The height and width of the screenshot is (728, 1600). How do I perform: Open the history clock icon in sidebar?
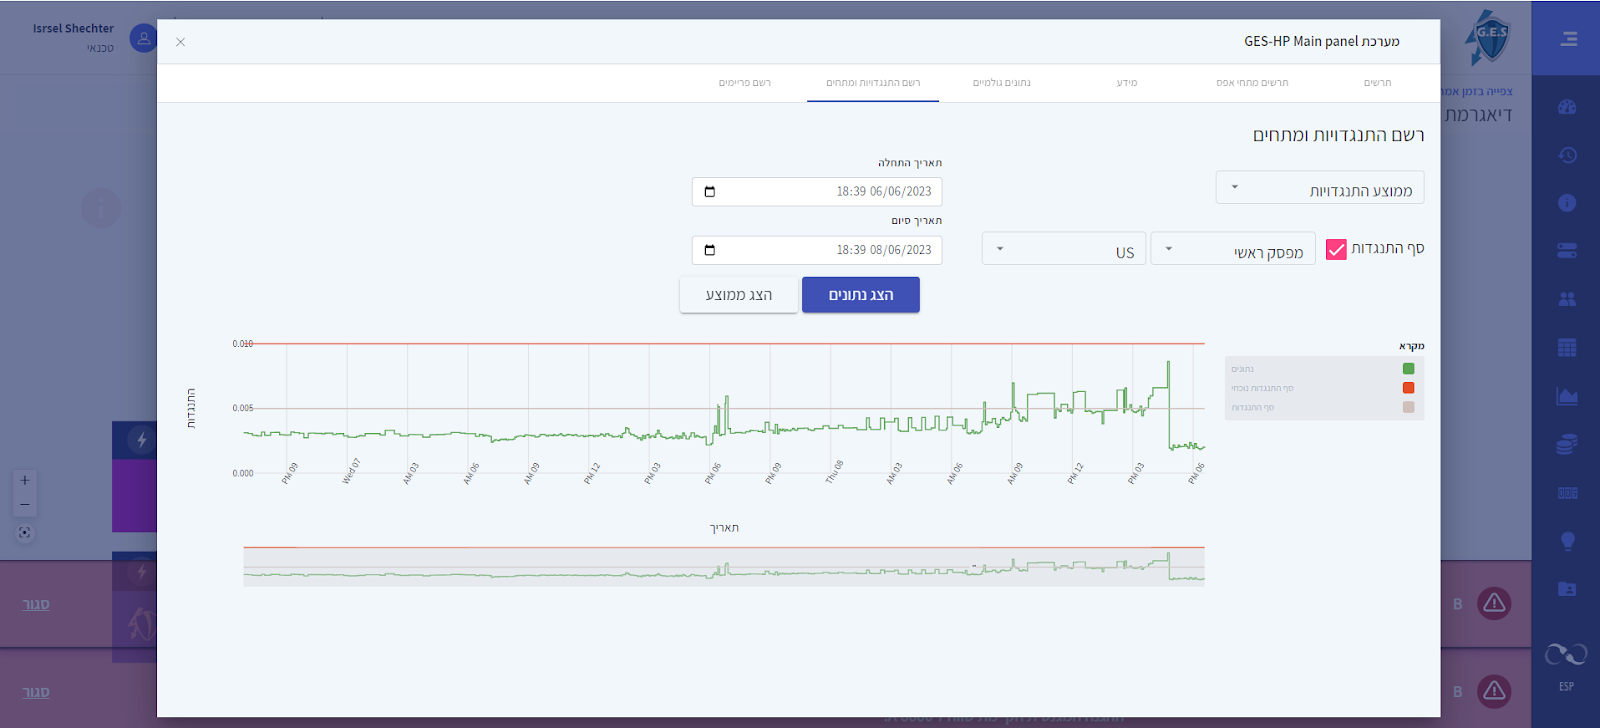tap(1567, 155)
